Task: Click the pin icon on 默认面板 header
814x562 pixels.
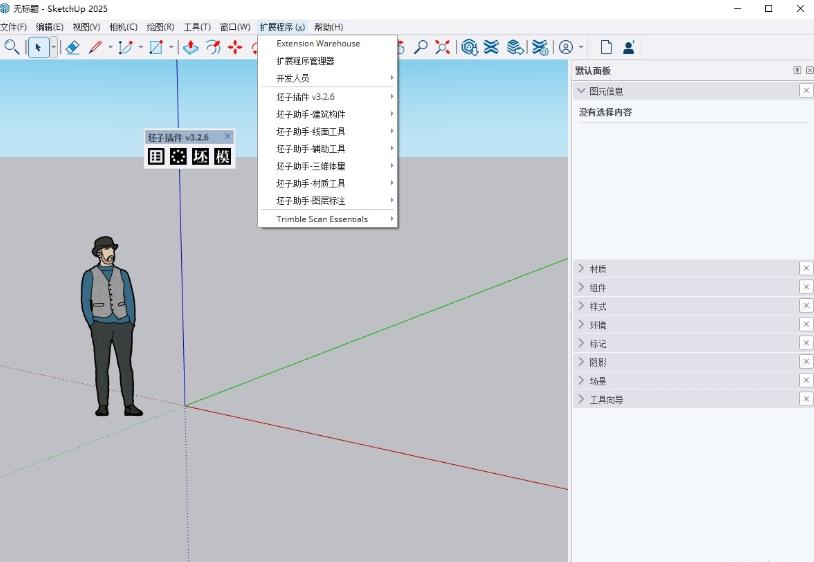Action: 797,70
